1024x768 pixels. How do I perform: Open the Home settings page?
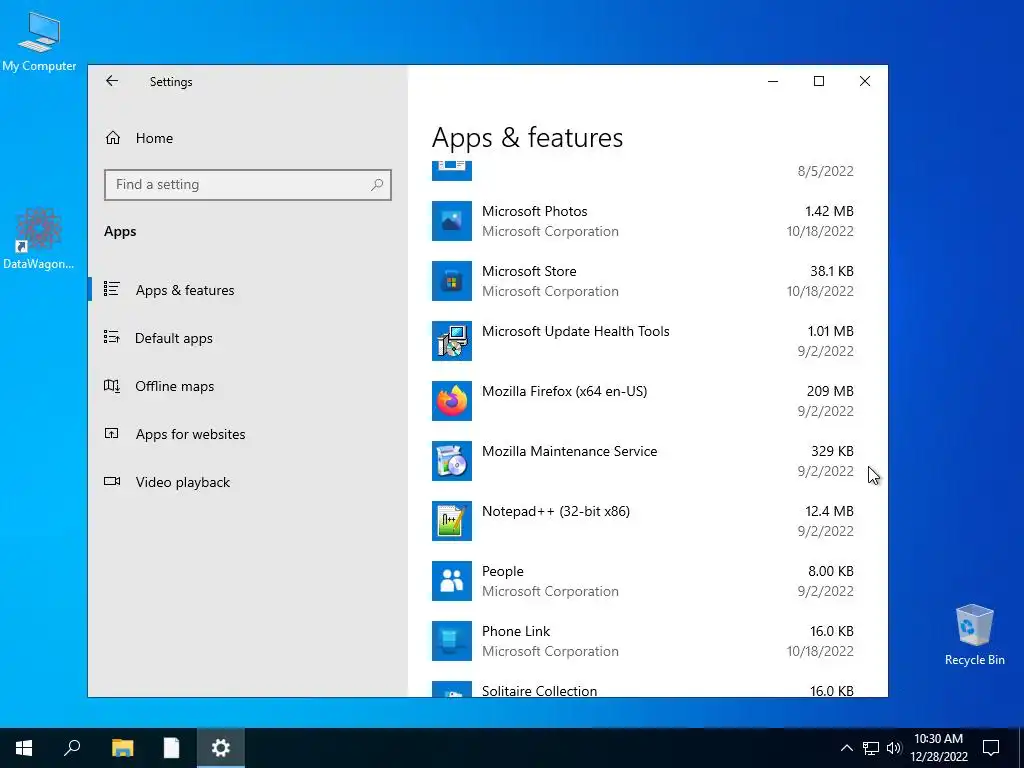tap(154, 138)
